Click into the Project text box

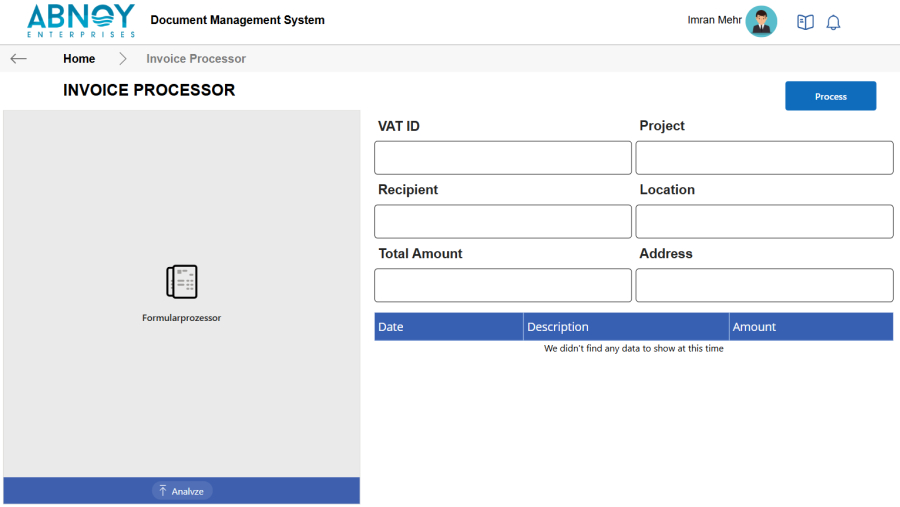pyautogui.click(x=764, y=158)
